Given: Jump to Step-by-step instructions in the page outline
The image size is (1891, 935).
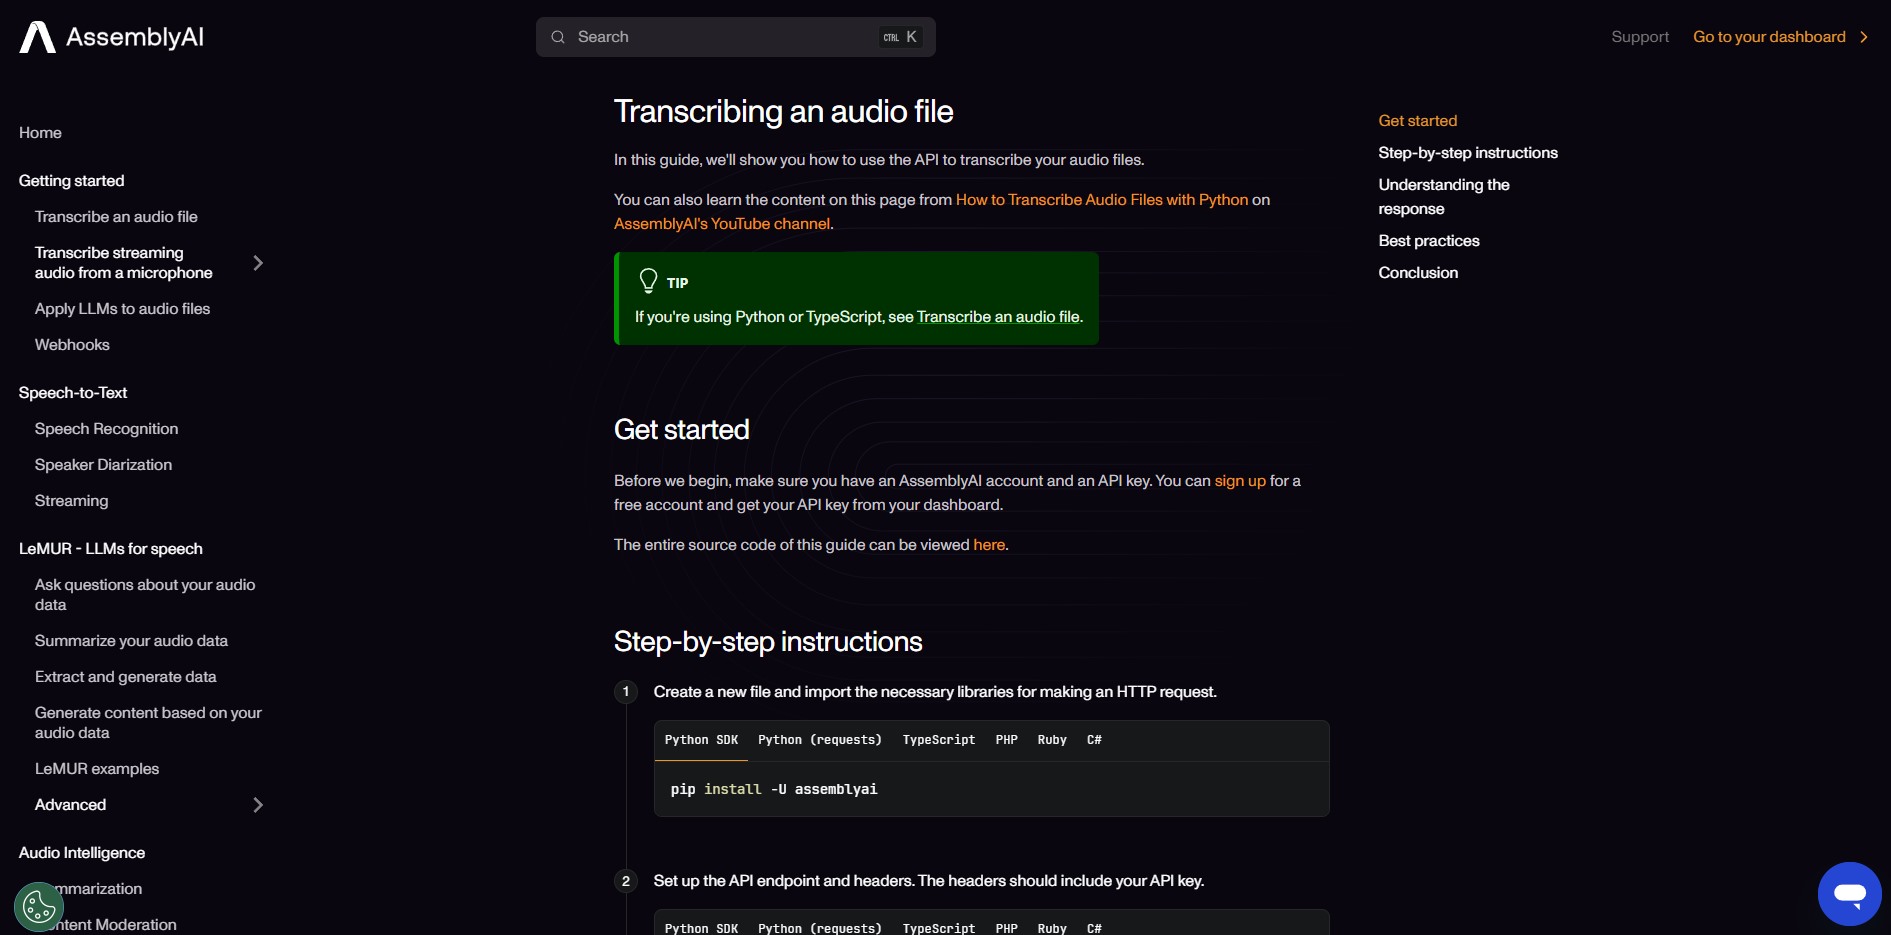Looking at the screenshot, I should click(1468, 153).
